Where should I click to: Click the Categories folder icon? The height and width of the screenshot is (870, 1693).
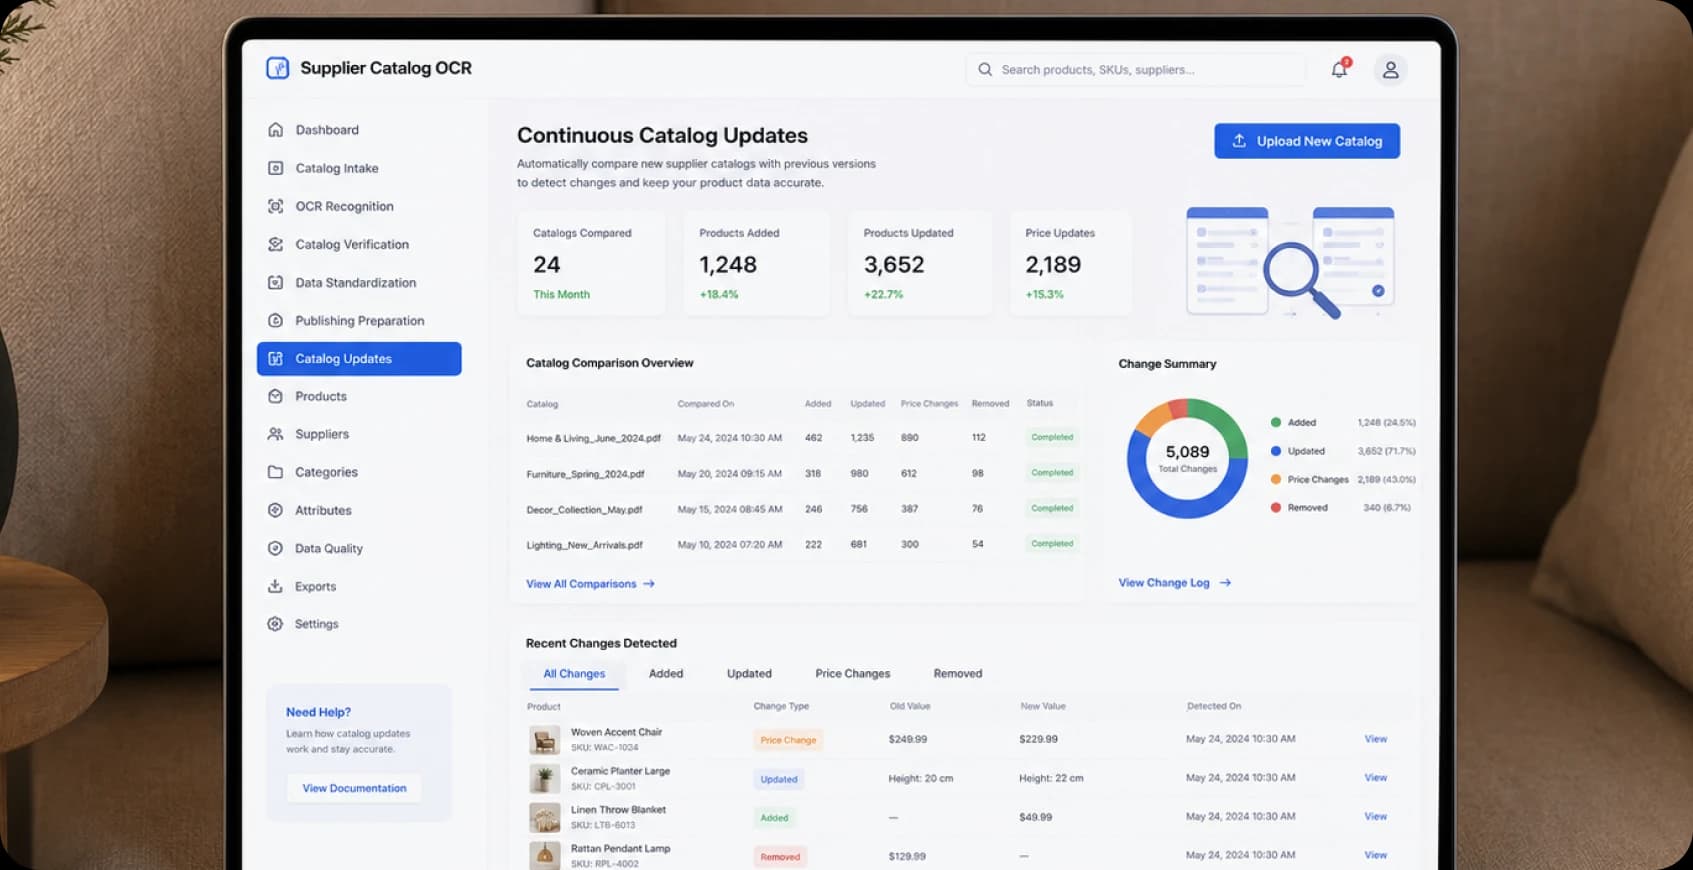pyautogui.click(x=275, y=472)
